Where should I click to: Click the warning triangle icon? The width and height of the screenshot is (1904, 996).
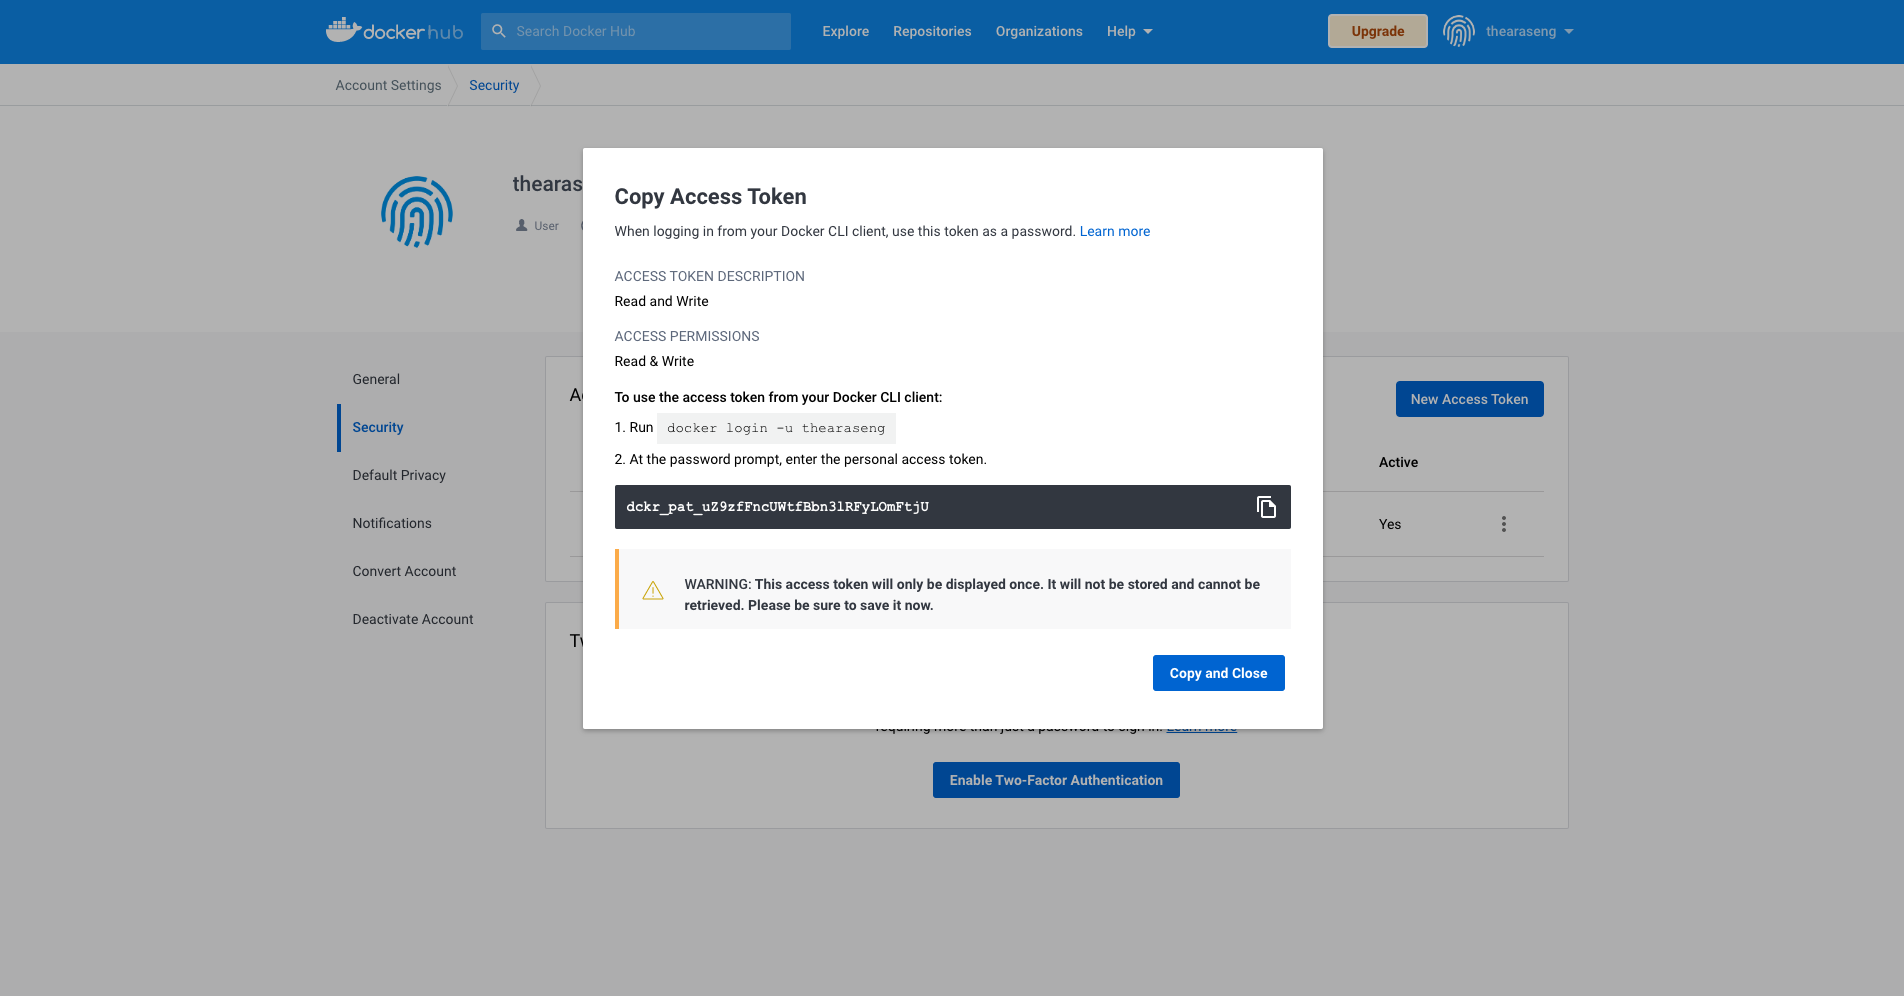653,590
